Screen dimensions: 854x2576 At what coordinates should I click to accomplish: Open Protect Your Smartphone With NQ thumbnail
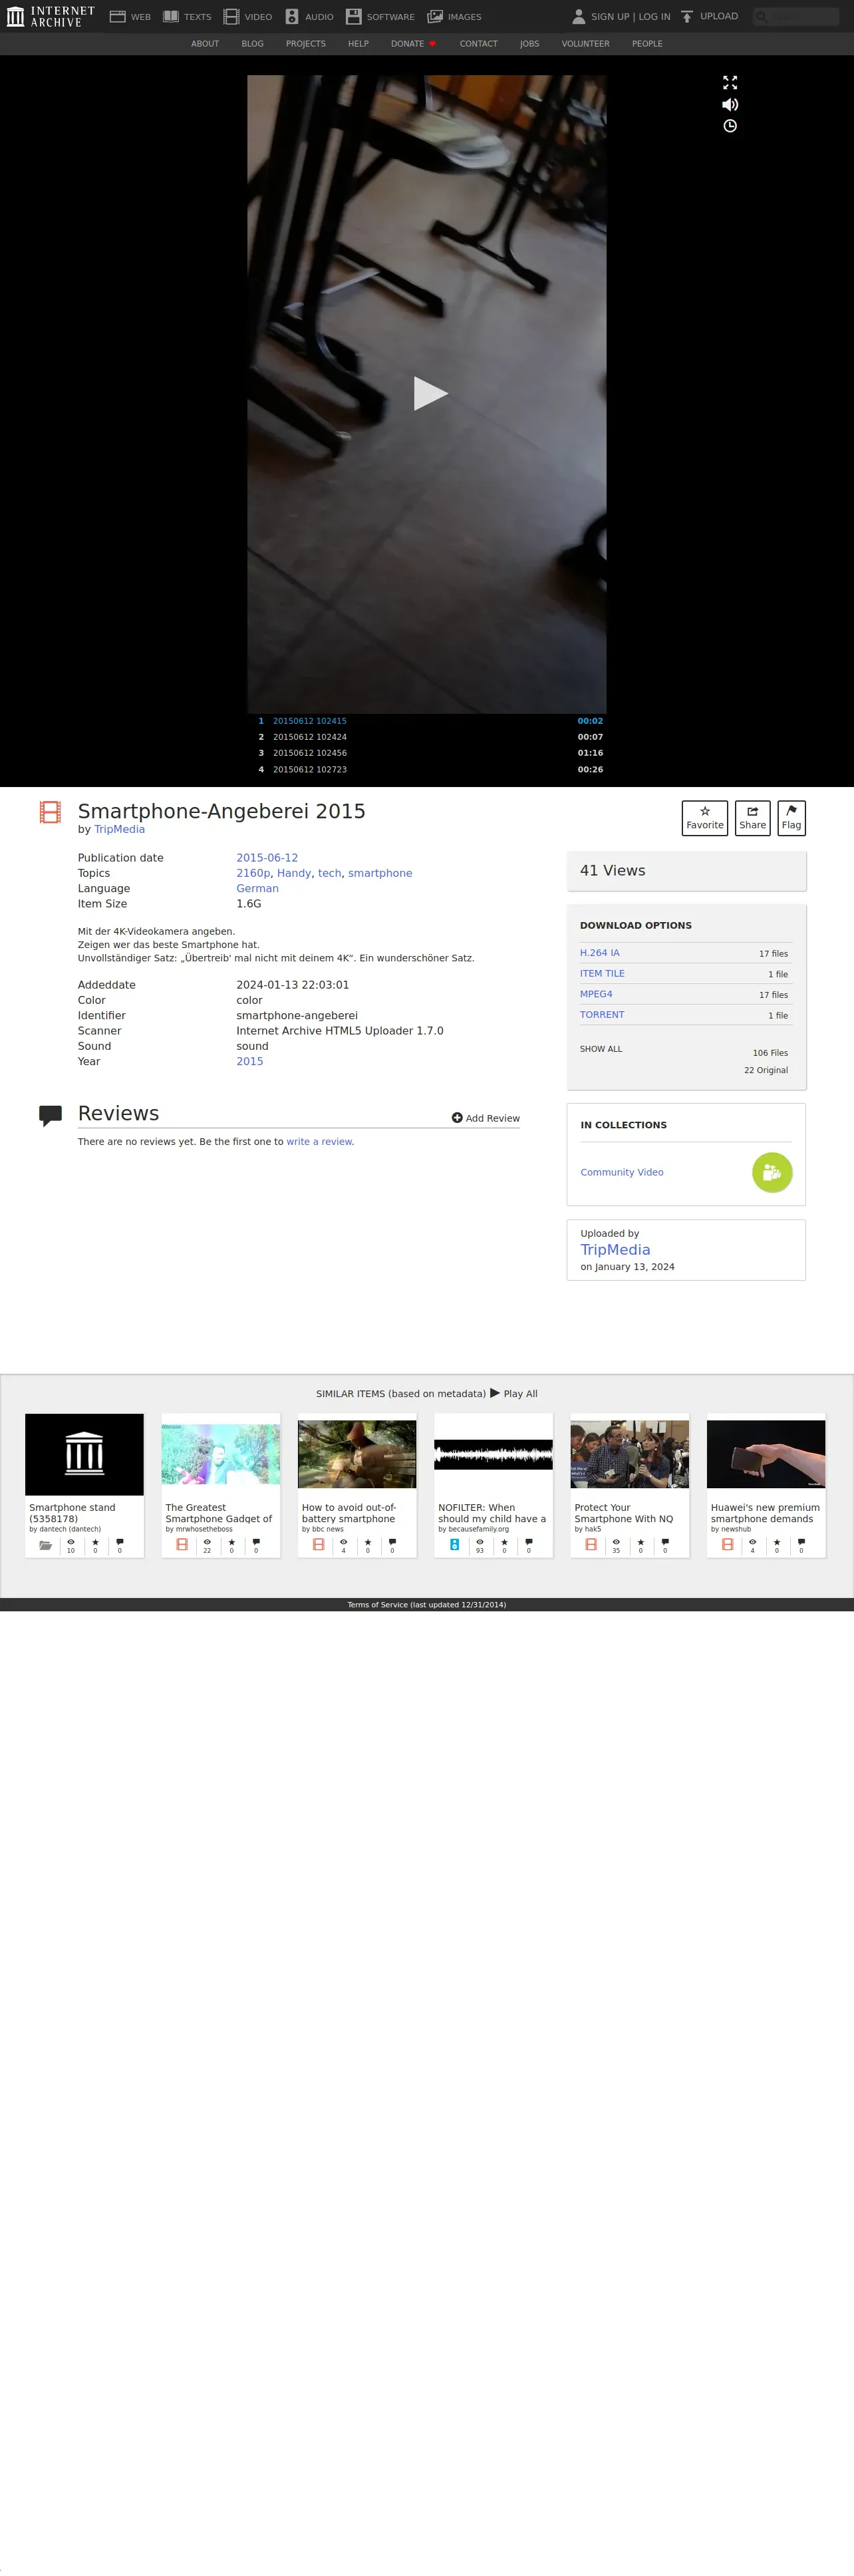point(629,1454)
